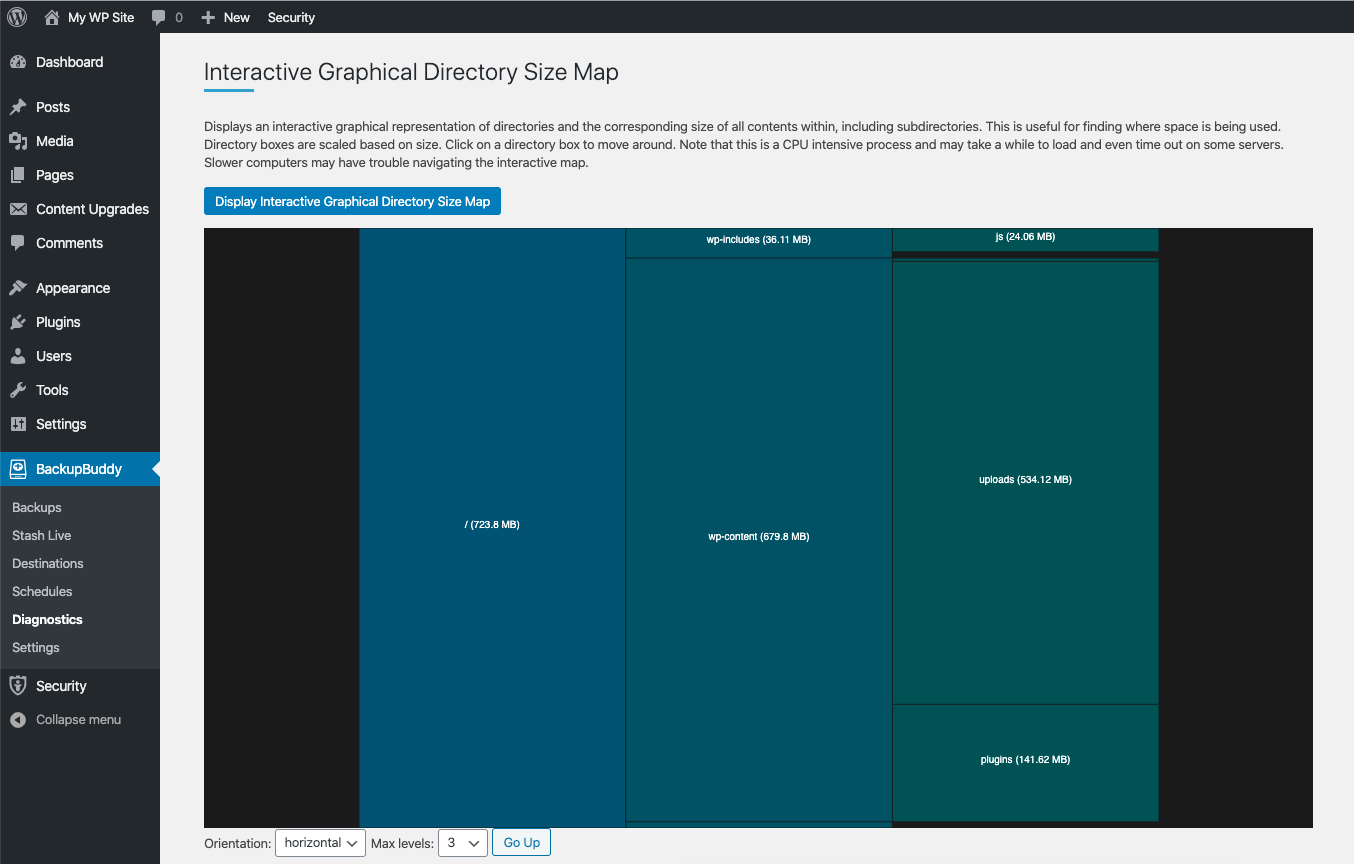The width and height of the screenshot is (1354, 864).
Task: Click the Users person icon
Action: (x=18, y=356)
